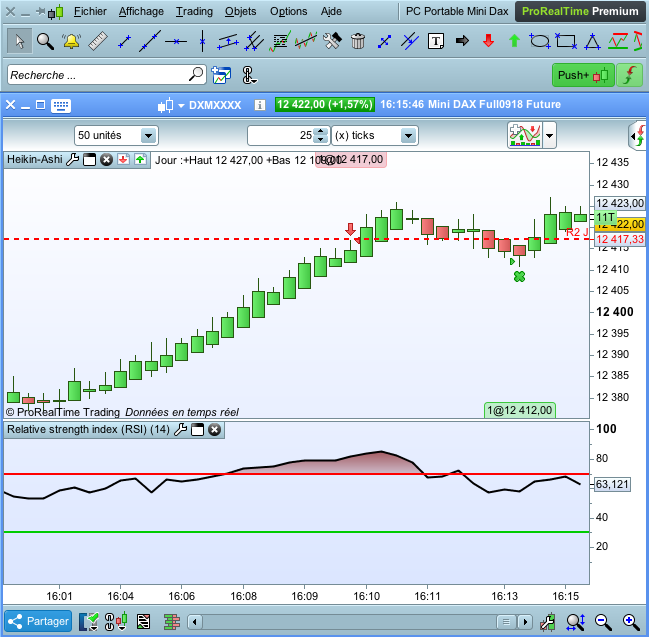The image size is (649, 637).
Task: Open the virtual keyboard icon in chart title bar
Action: (61, 106)
